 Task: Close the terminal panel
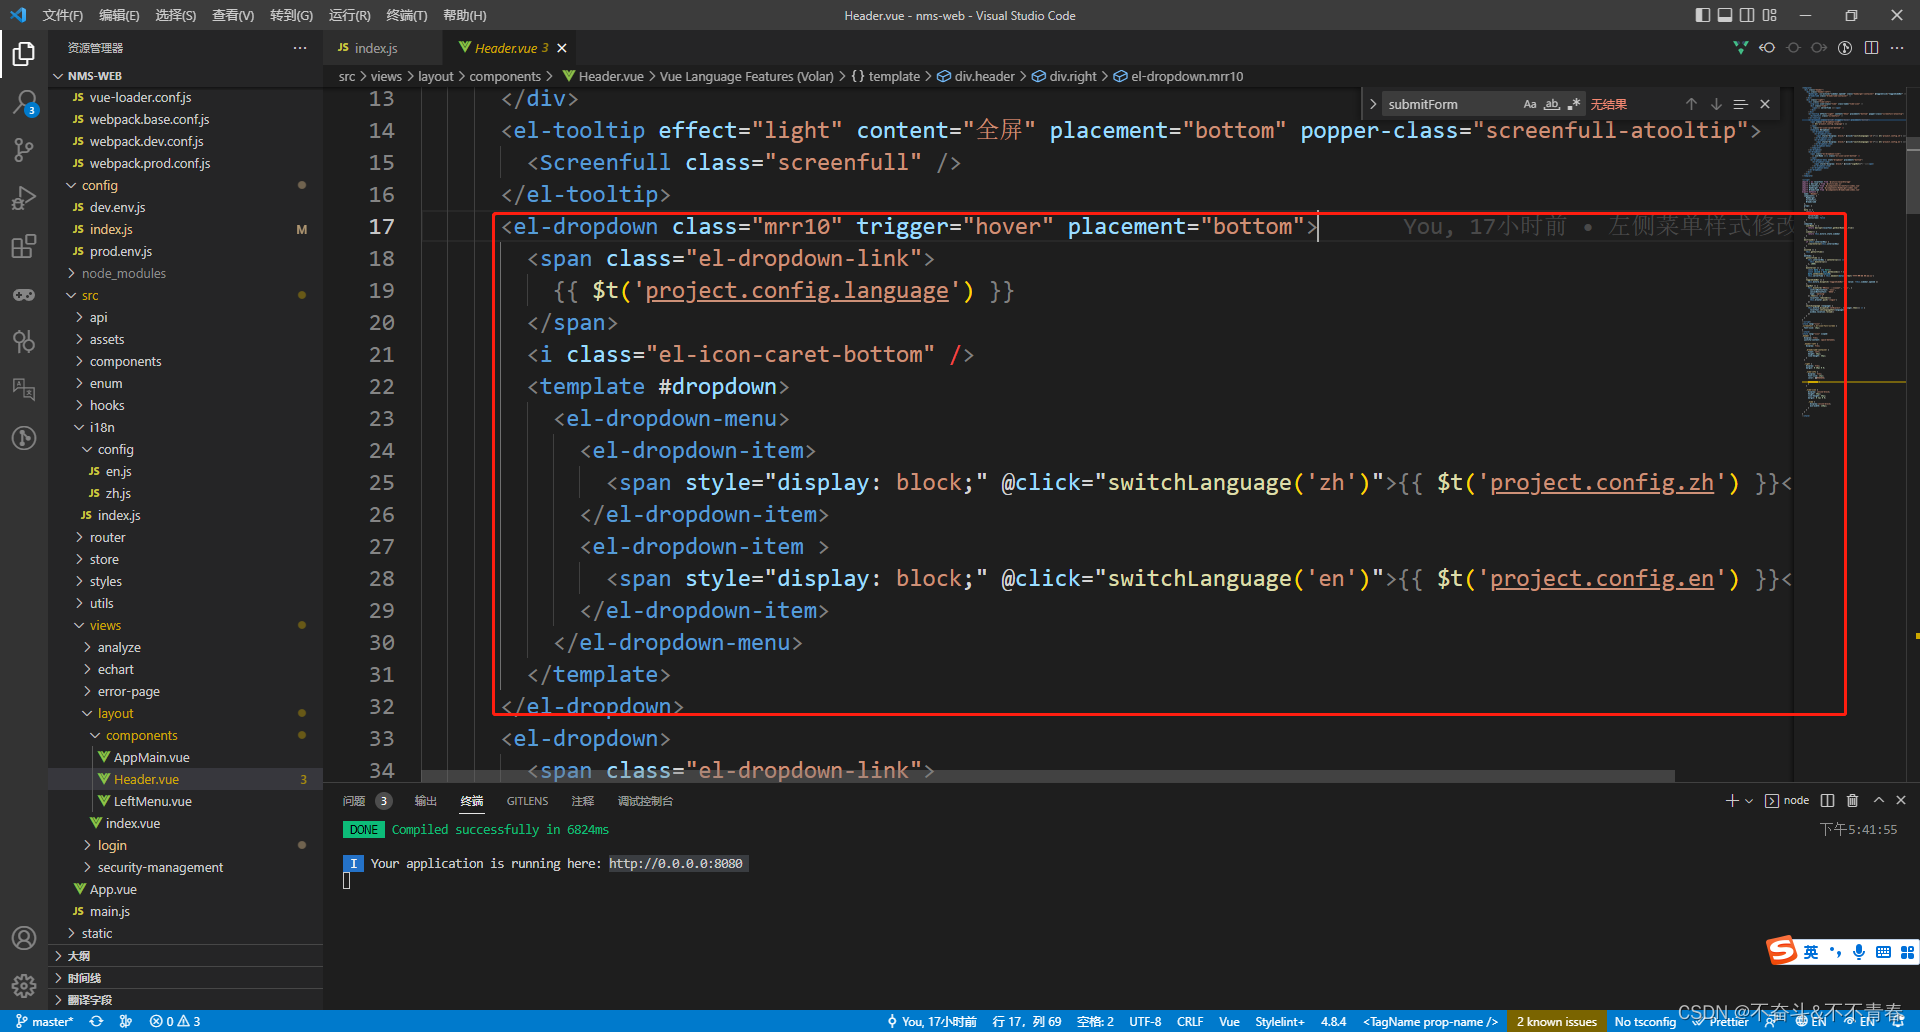click(1901, 800)
